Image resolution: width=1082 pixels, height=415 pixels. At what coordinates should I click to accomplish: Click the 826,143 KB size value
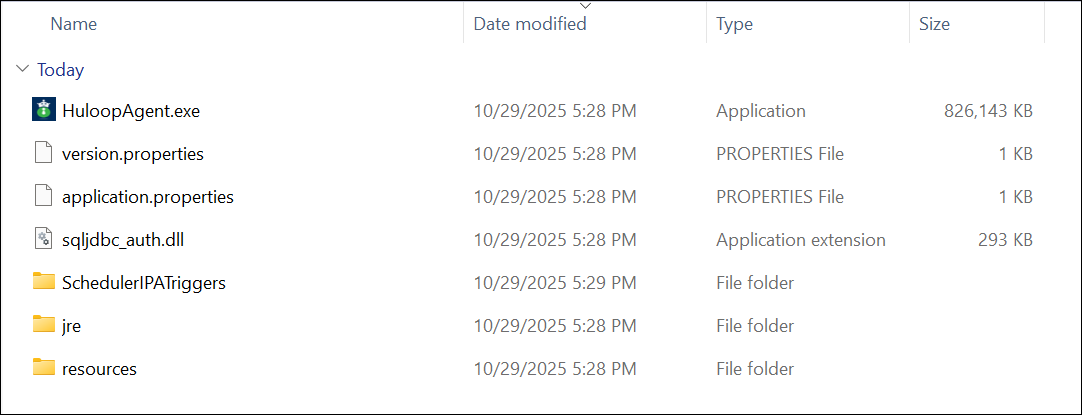point(988,111)
